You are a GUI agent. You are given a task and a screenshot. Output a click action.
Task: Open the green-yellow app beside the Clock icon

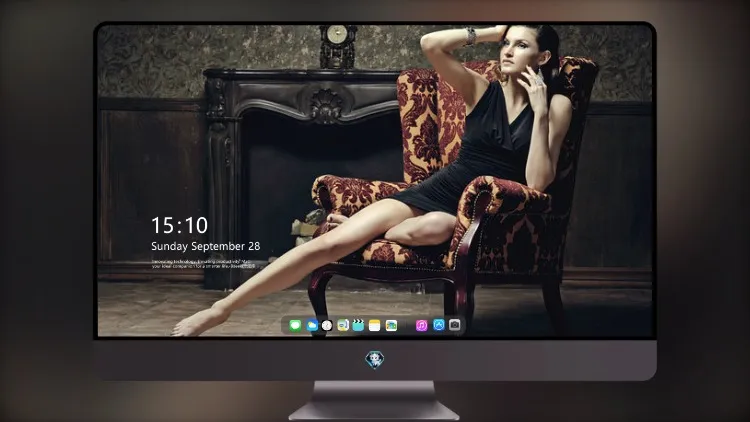[343, 325]
